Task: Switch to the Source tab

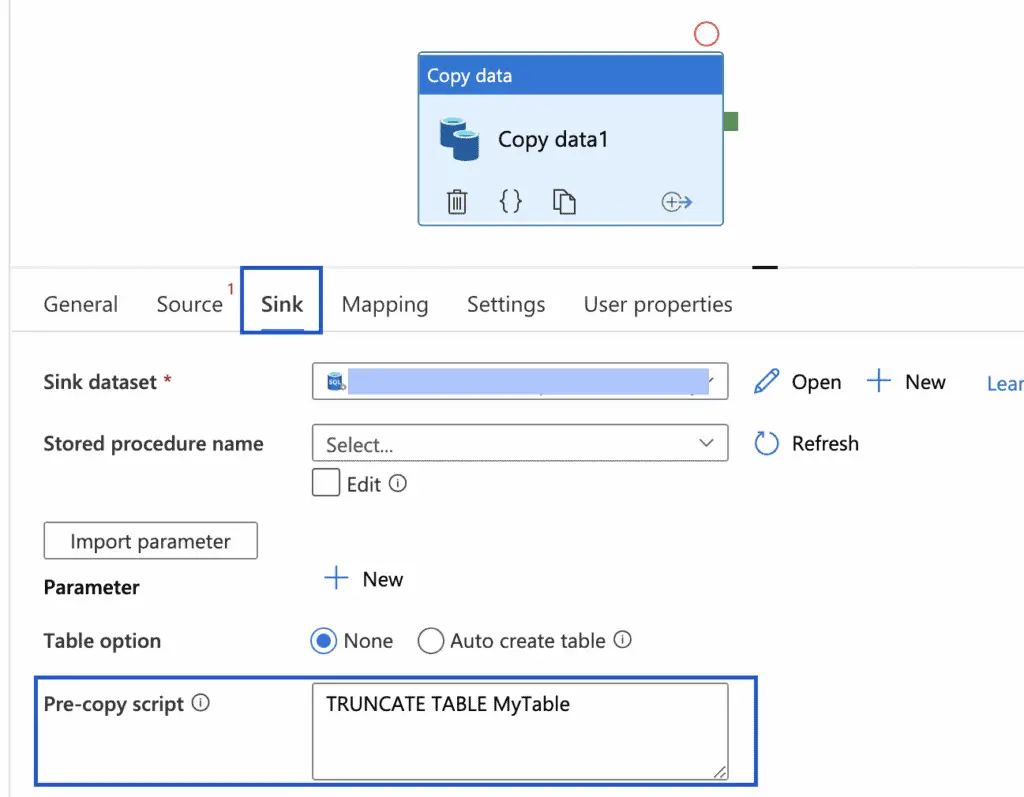Action: 189,304
